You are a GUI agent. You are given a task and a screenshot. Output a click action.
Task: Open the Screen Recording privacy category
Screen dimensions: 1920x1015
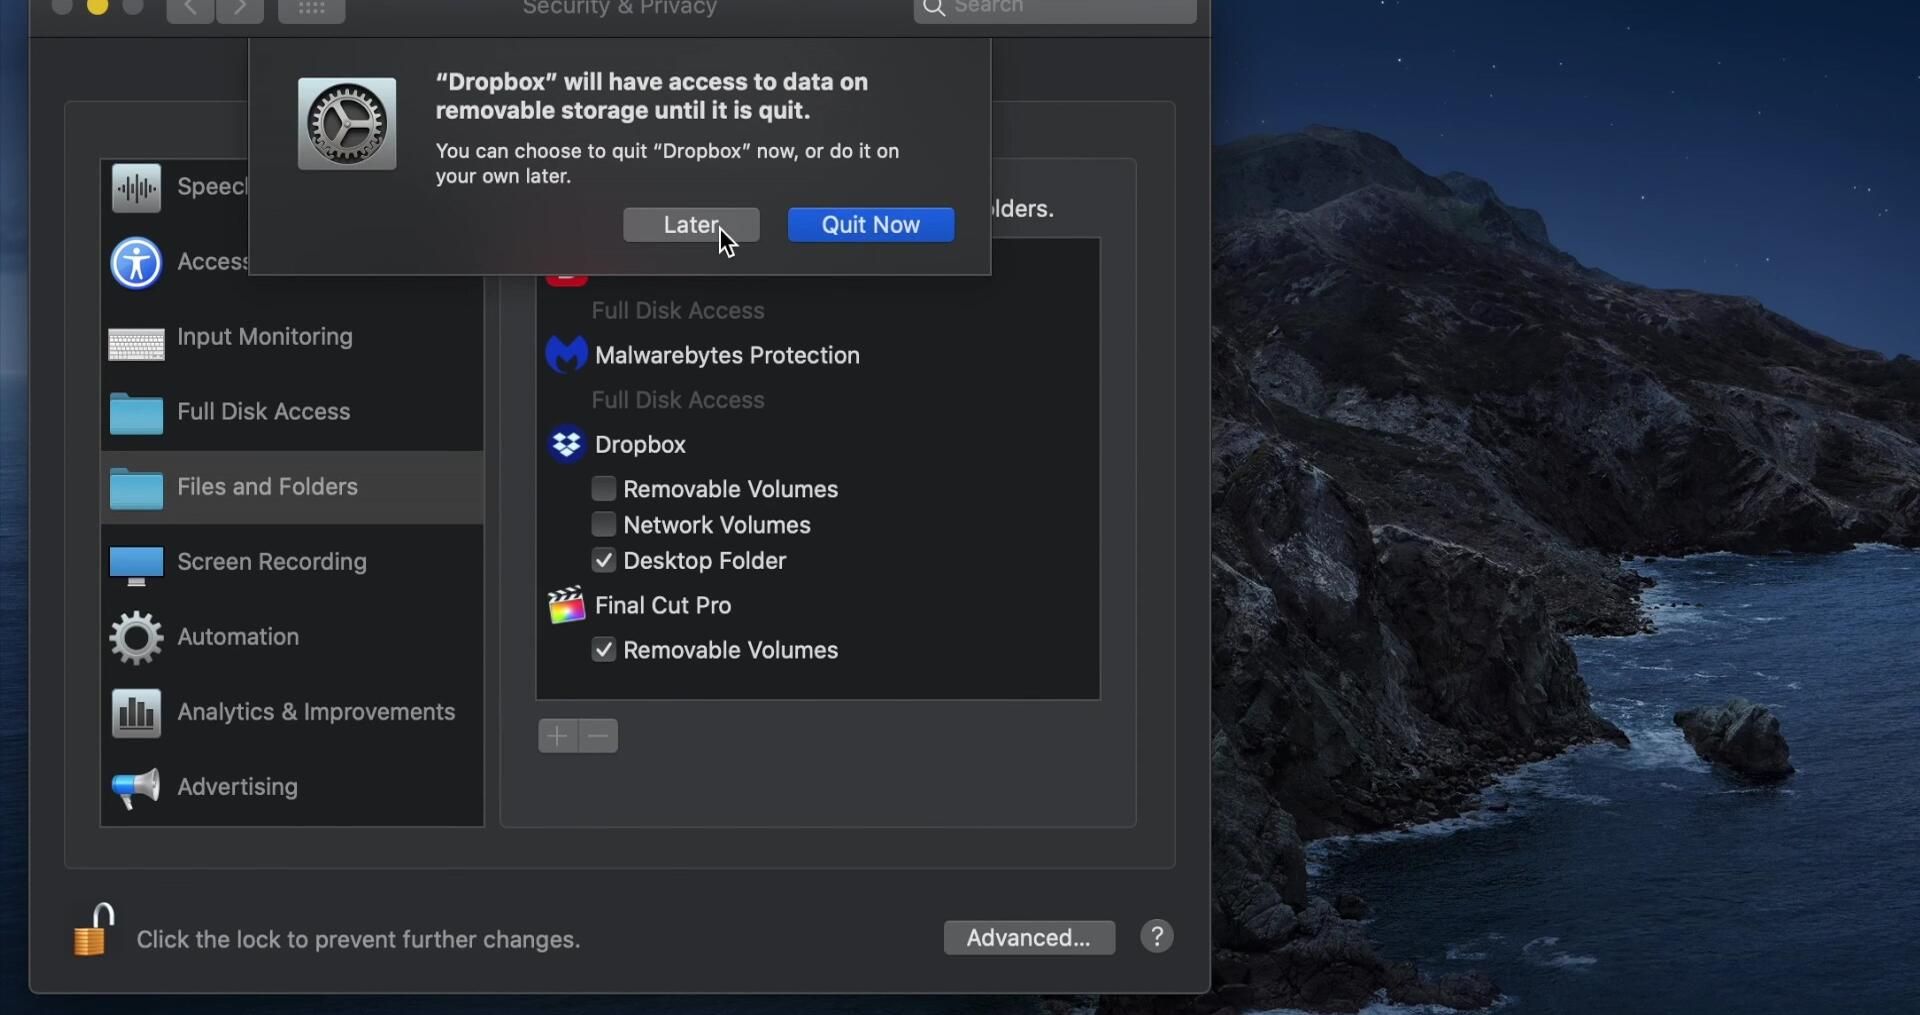[x=292, y=563]
